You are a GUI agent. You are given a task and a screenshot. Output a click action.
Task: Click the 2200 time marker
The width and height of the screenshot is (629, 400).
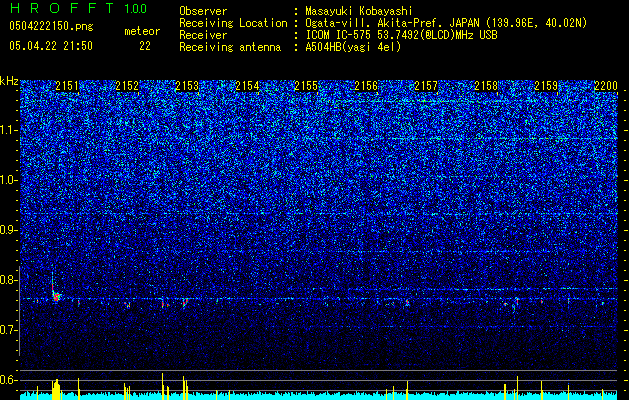(606, 86)
